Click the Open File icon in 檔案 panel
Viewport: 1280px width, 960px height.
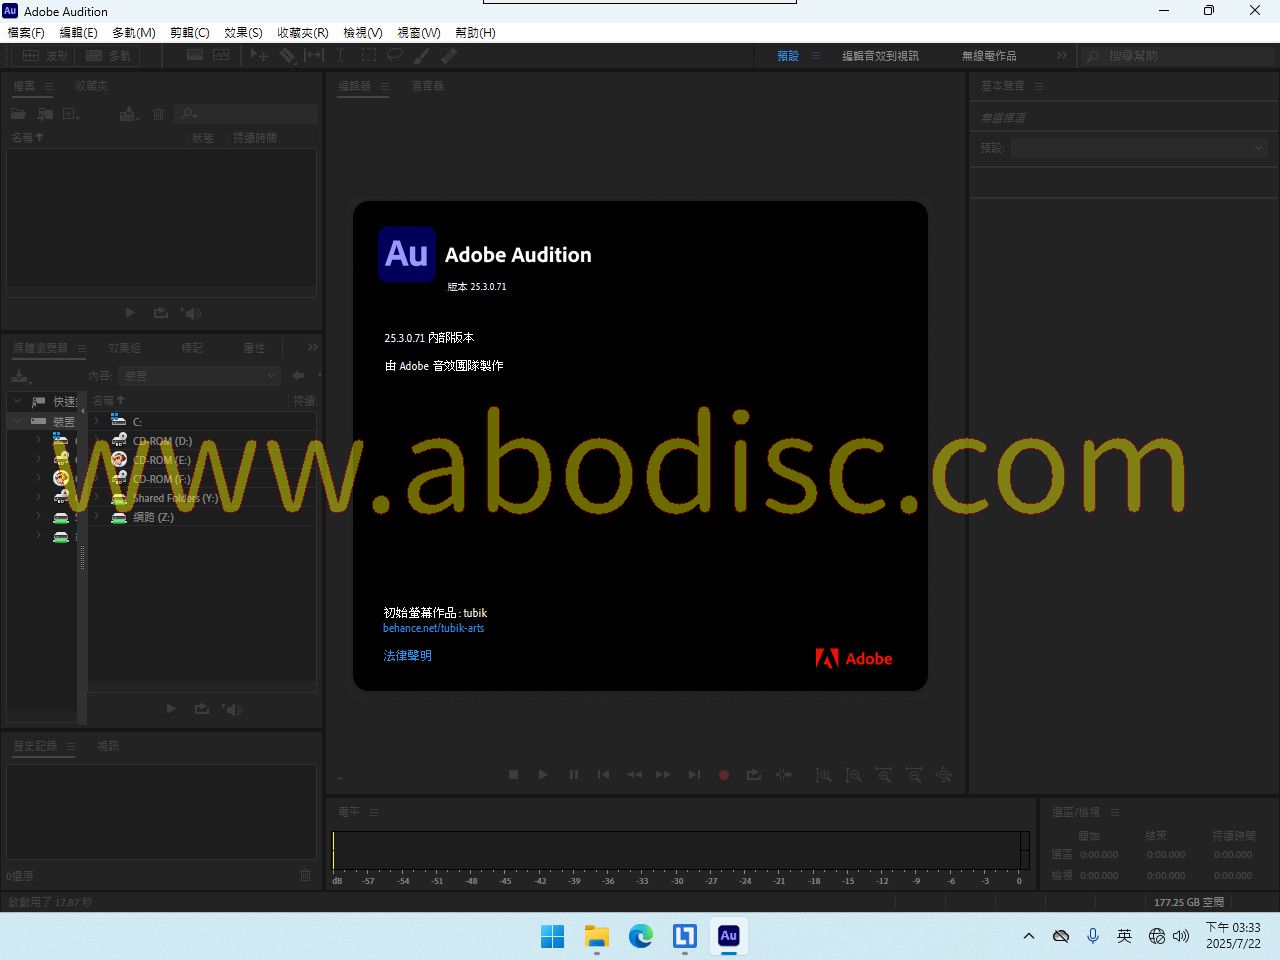[x=18, y=114]
